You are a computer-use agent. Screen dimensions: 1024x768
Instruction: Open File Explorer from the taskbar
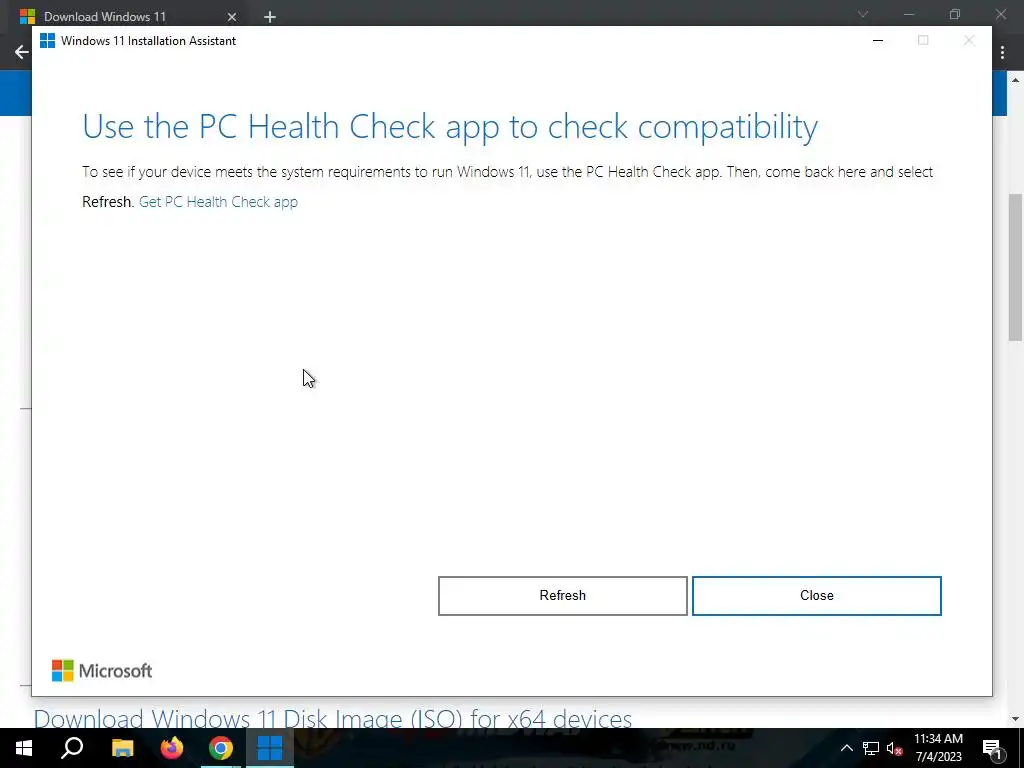pos(122,748)
